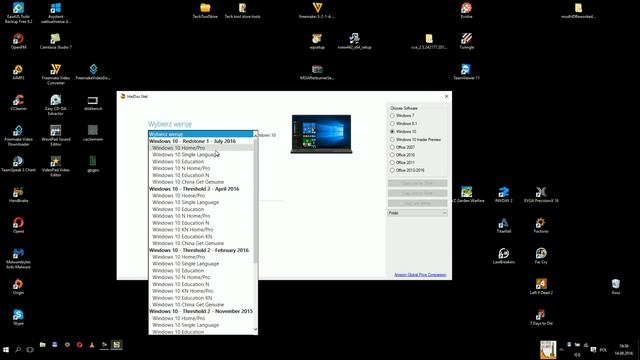Launch Freemake Video Downloader from the desktop
This screenshot has width=640, height=360.
[18, 136]
